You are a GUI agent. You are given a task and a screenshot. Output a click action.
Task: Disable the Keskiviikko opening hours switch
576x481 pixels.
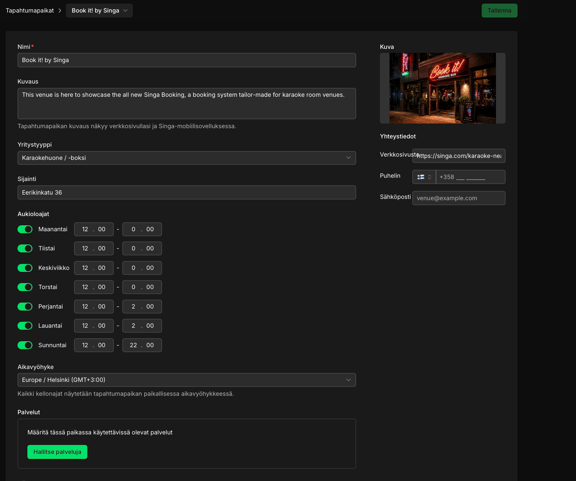(25, 268)
